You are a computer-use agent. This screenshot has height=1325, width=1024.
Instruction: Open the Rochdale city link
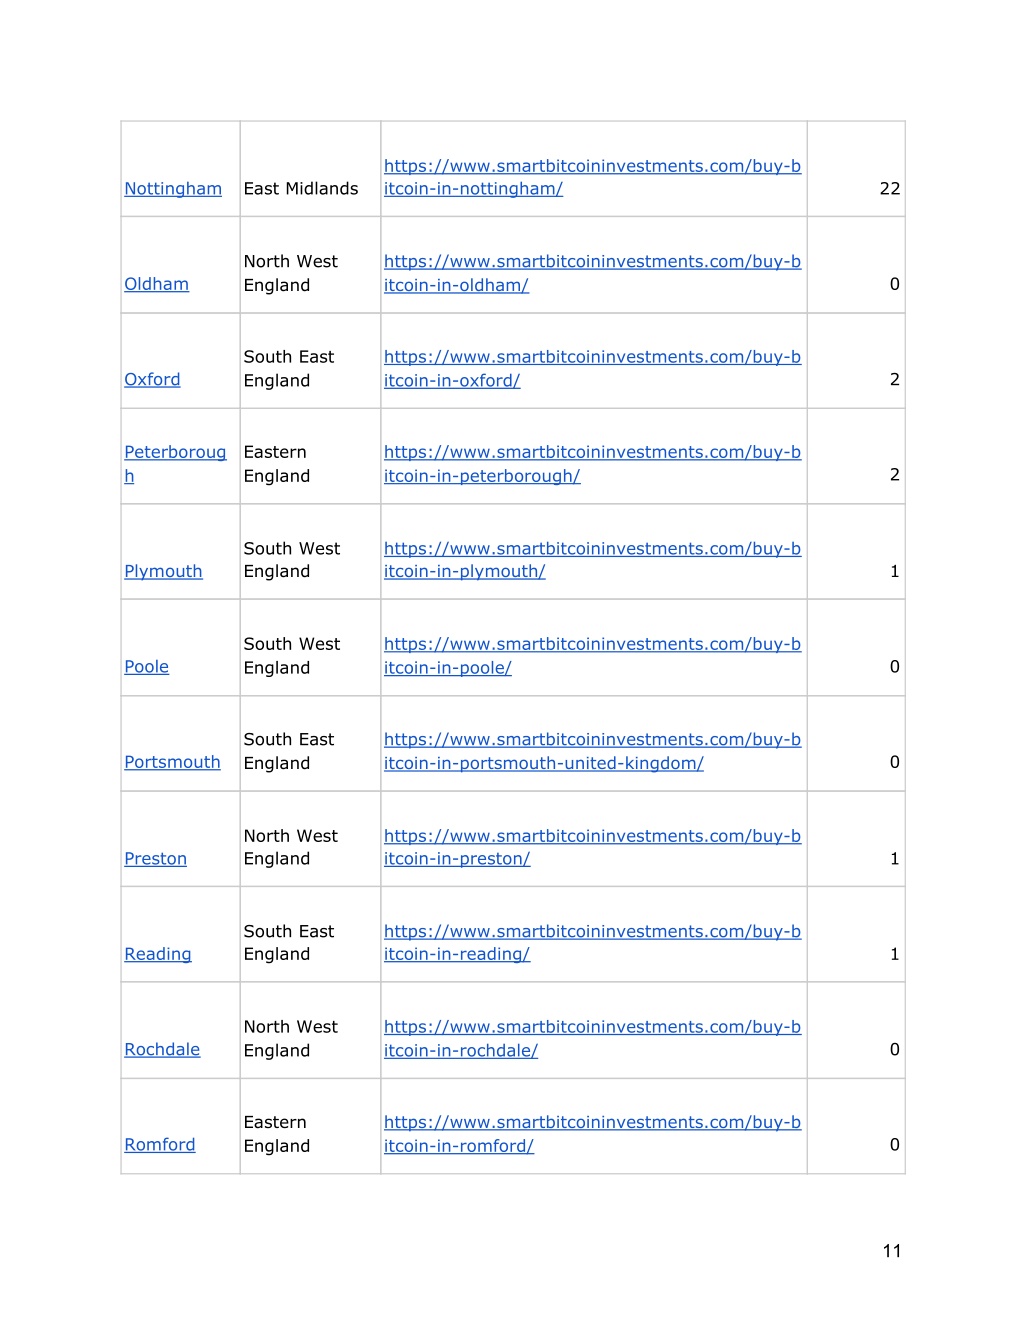[162, 1050]
